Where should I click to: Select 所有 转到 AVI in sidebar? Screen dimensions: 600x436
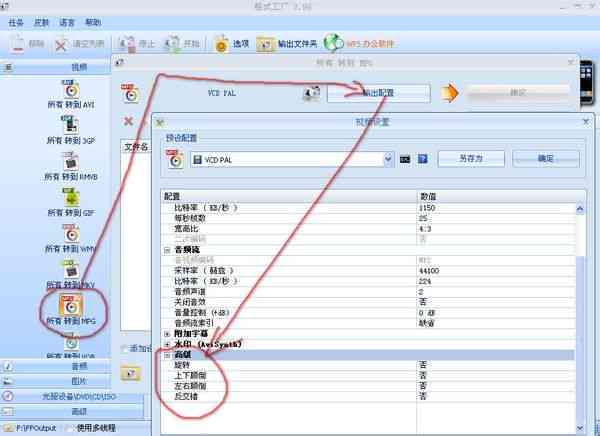[71, 95]
